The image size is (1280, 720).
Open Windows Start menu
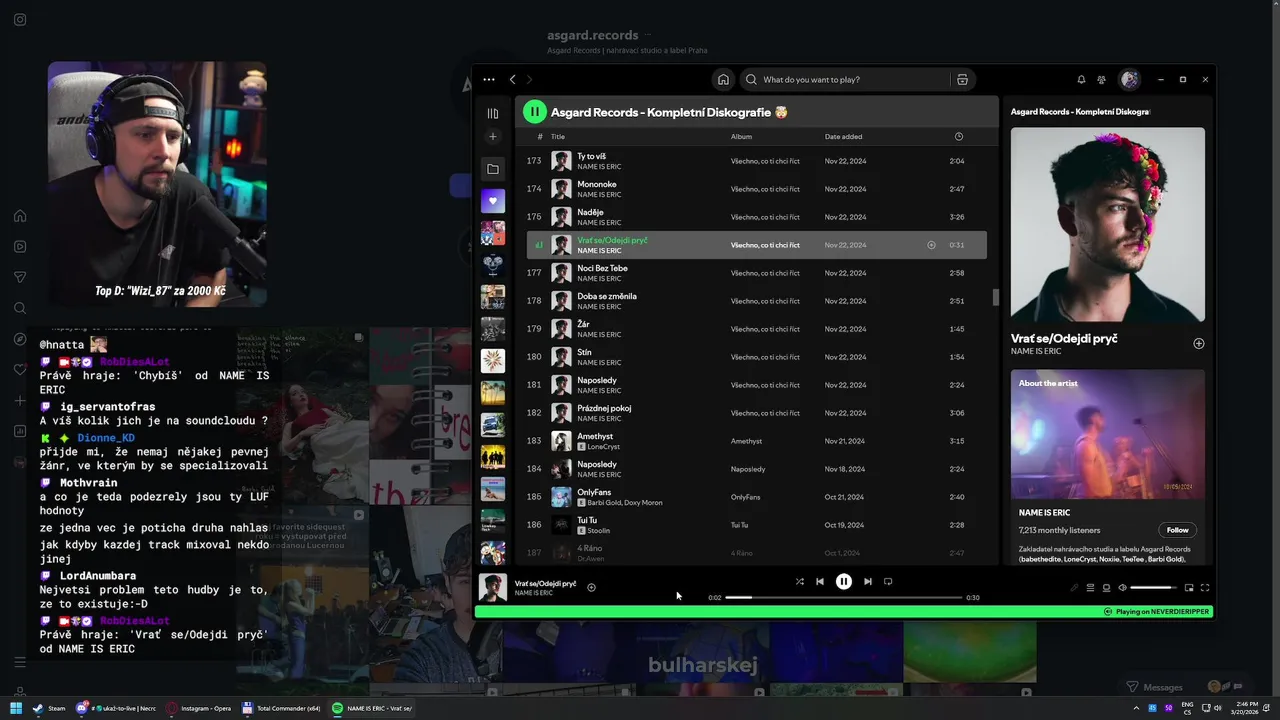[x=16, y=708]
